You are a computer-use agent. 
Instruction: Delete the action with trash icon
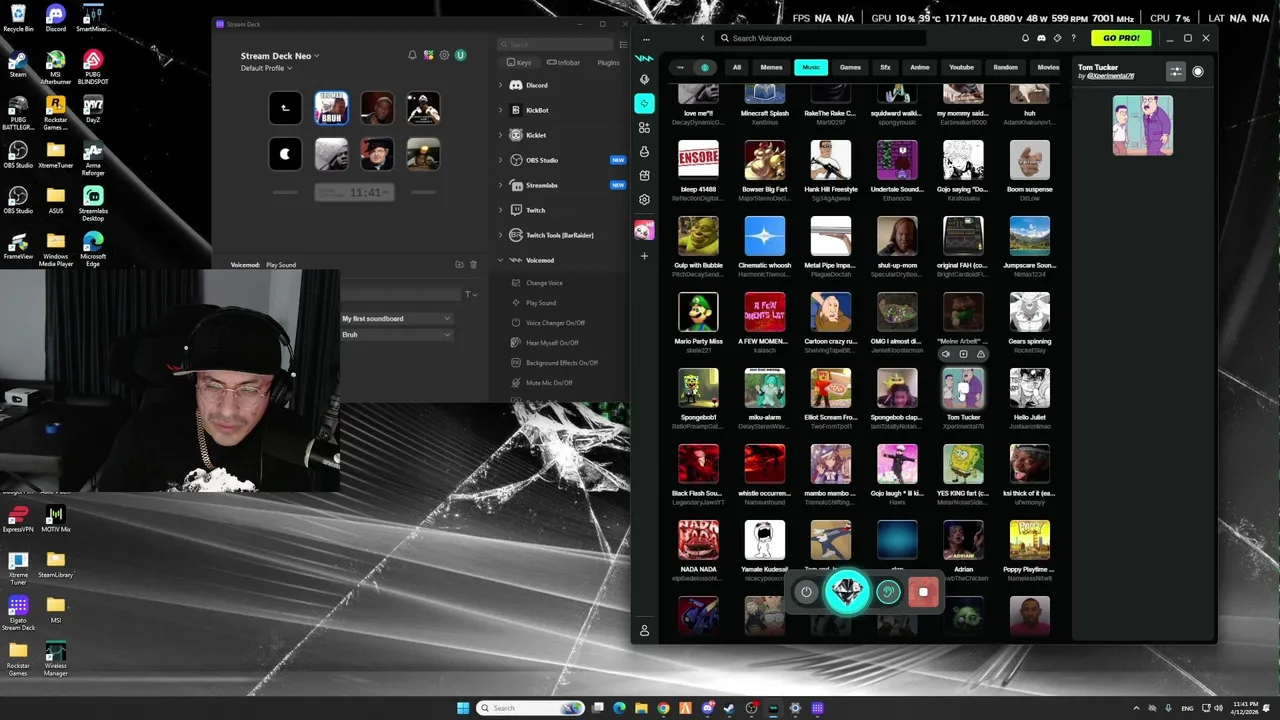(474, 264)
